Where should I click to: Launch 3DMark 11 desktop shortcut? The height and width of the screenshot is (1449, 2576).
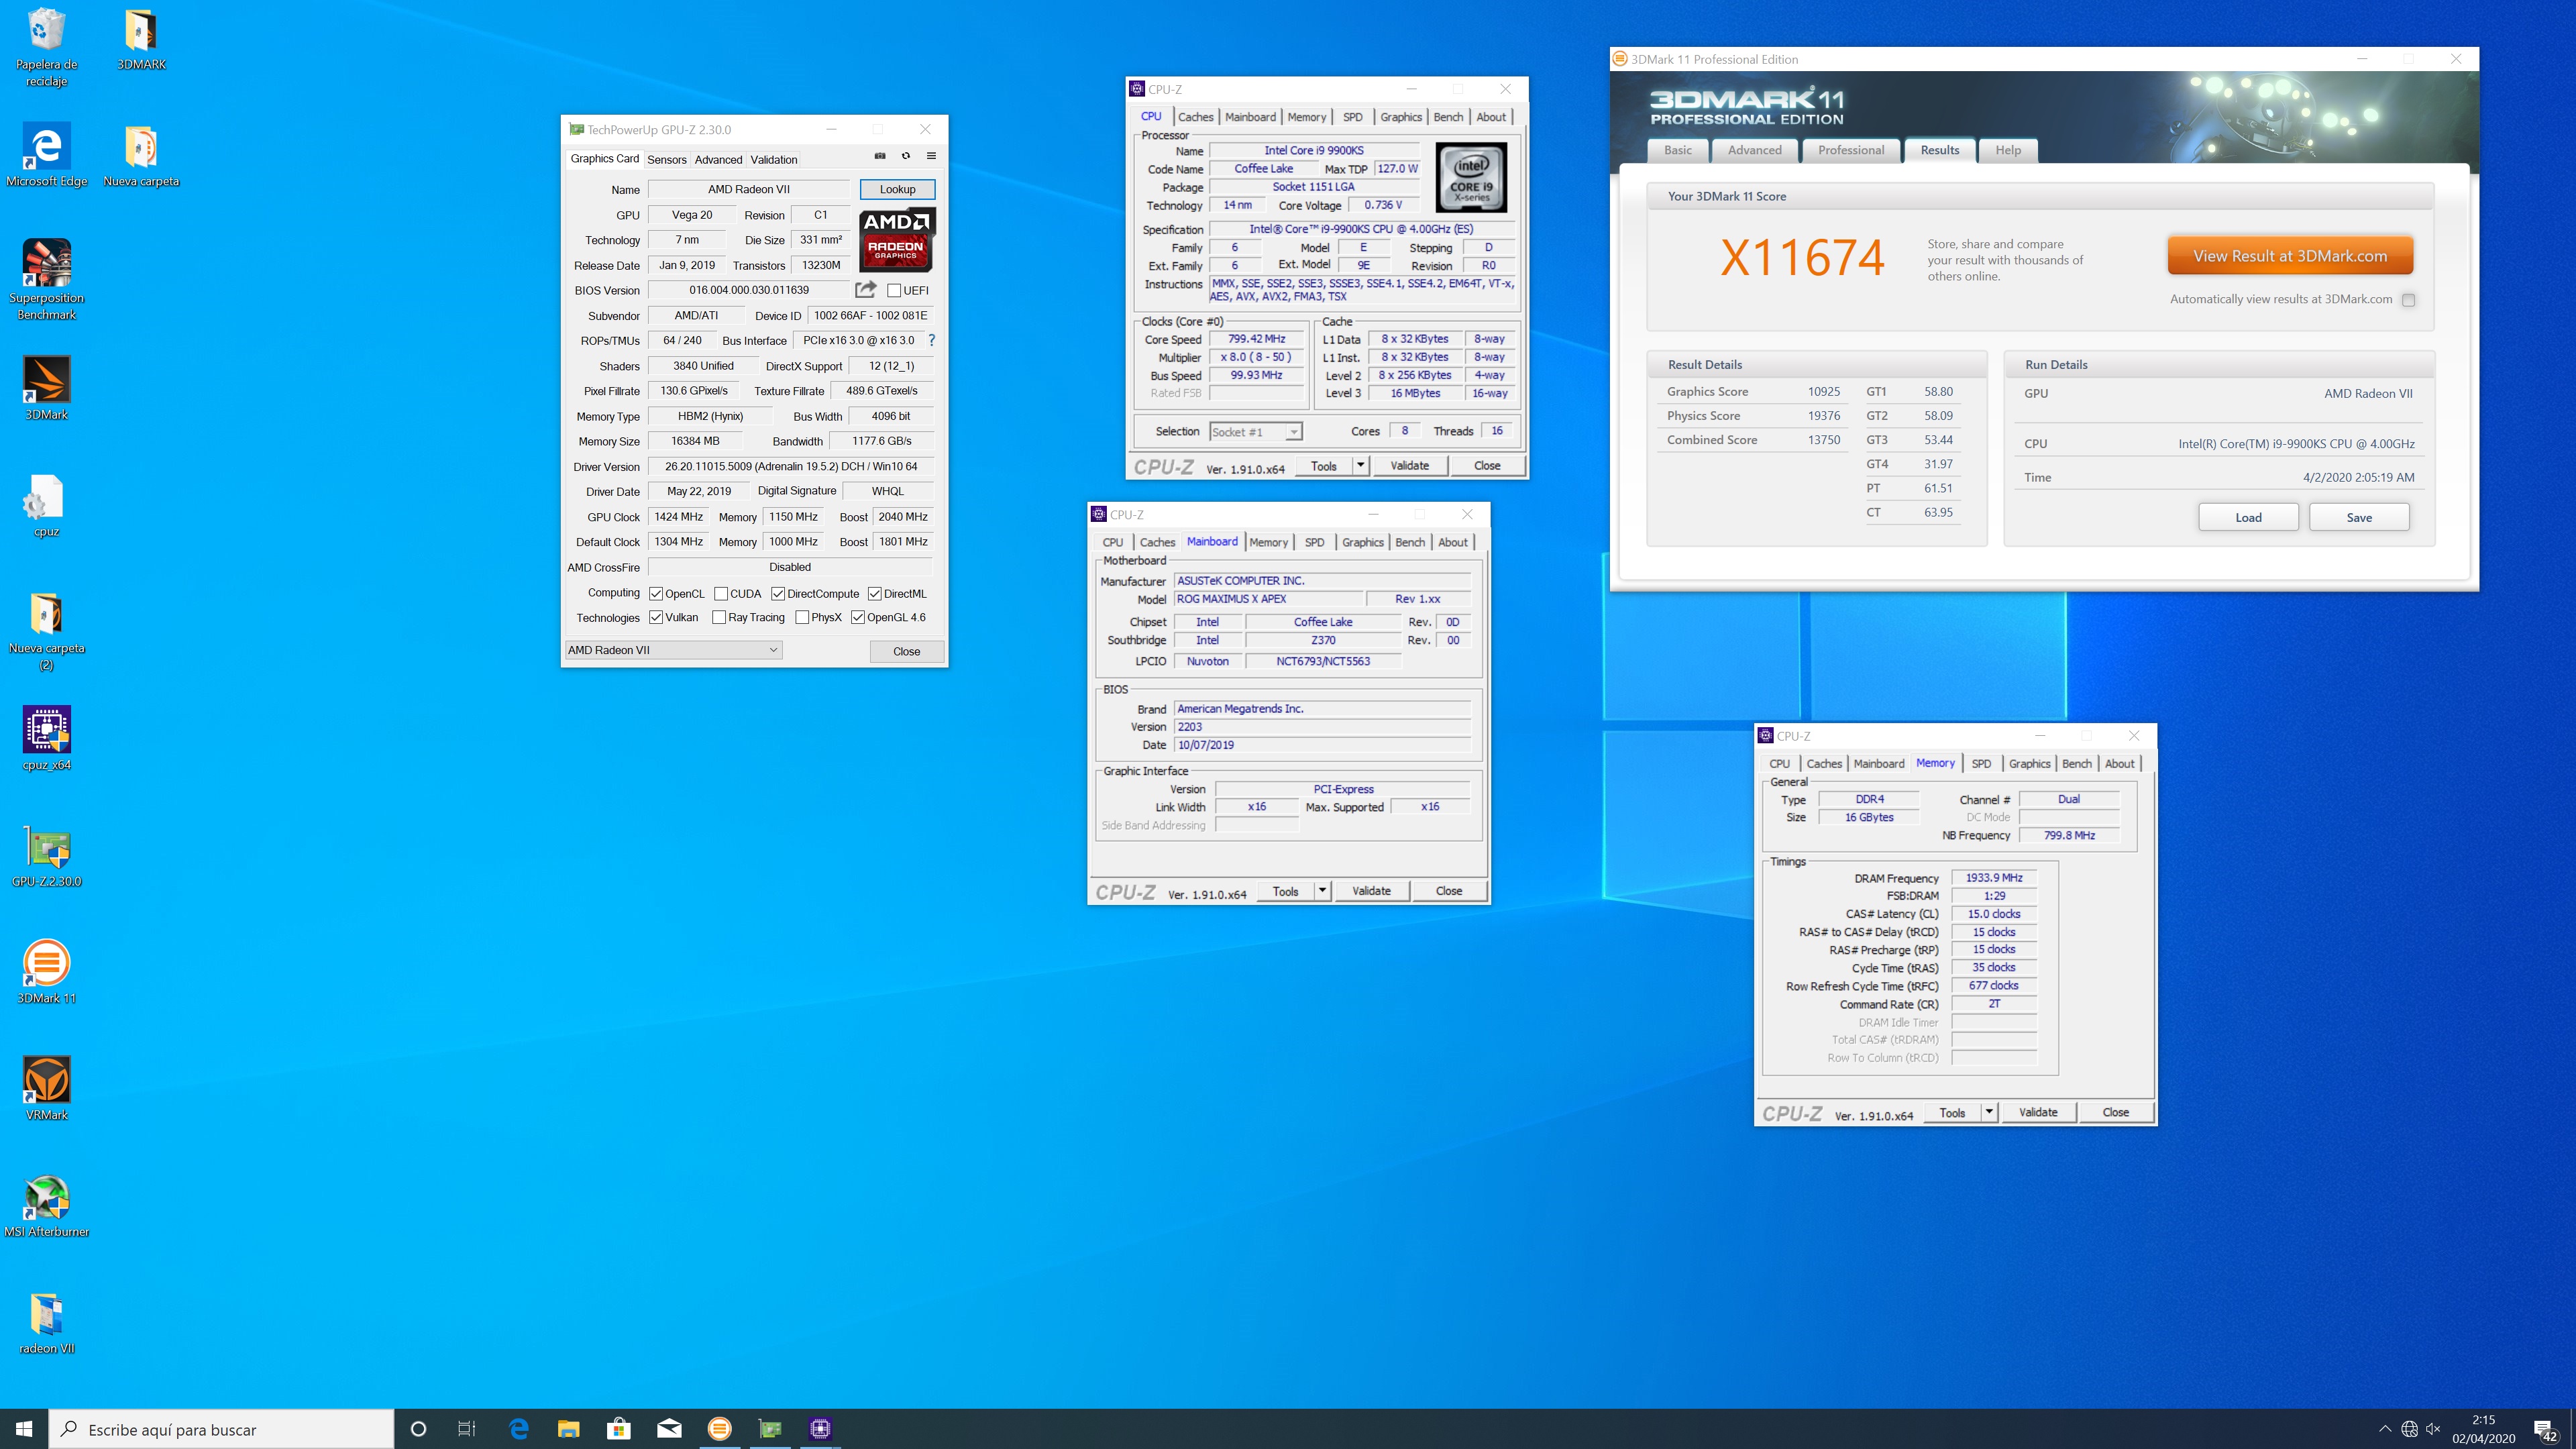tap(46, 973)
